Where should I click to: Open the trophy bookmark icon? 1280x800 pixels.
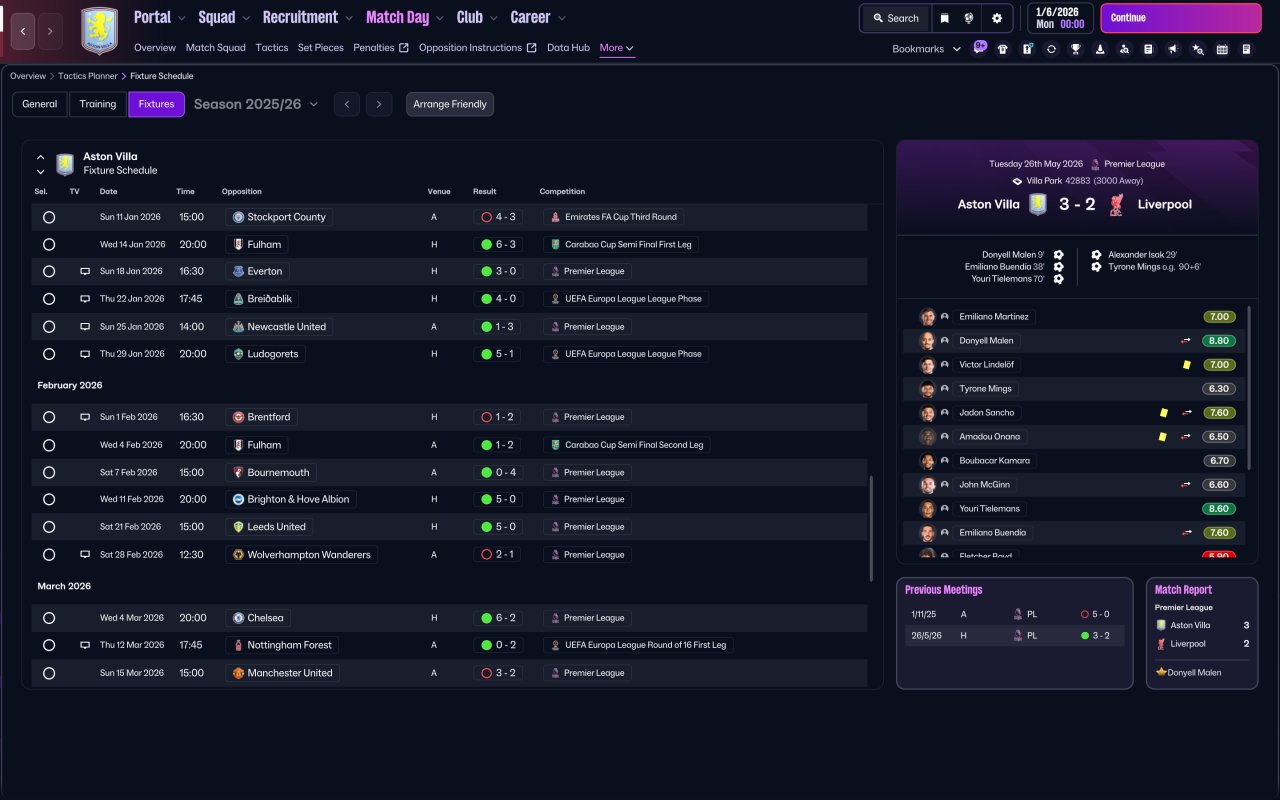(1075, 49)
